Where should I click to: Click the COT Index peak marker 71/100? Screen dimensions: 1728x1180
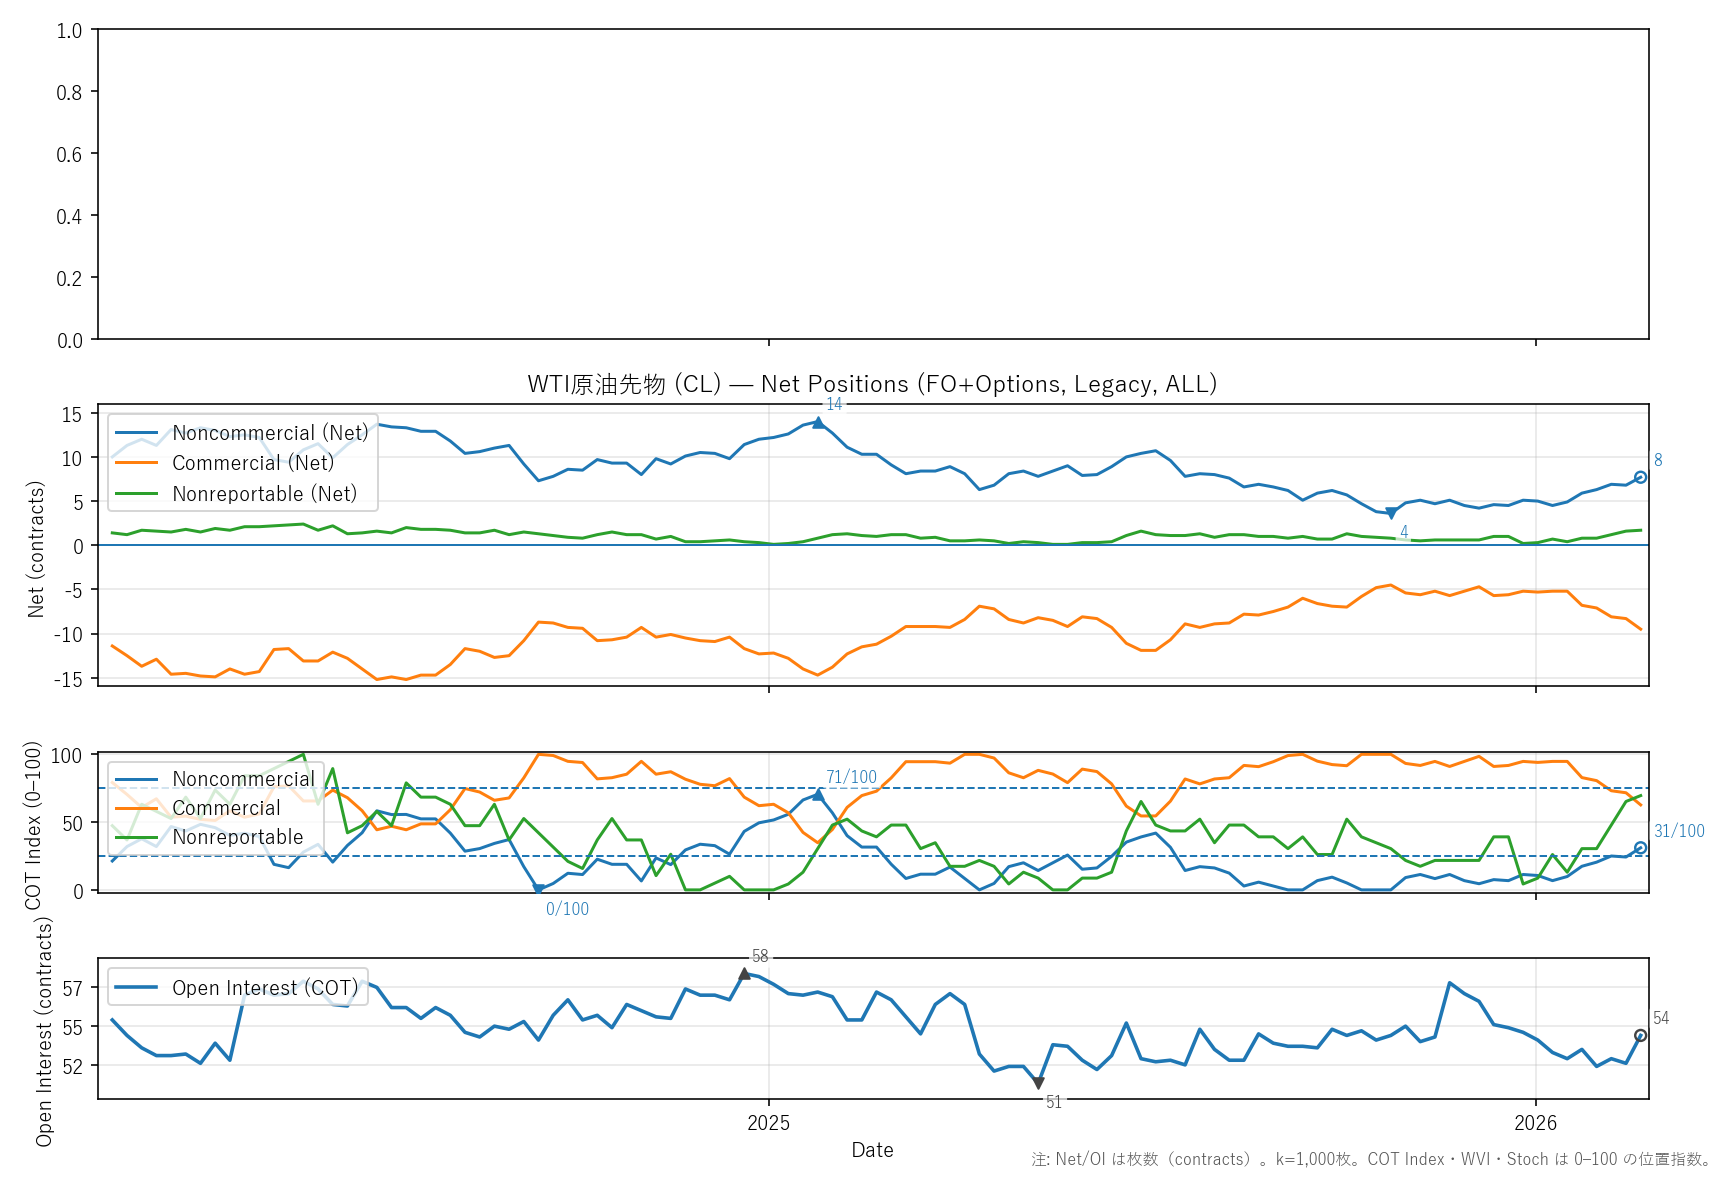pyautogui.click(x=819, y=794)
